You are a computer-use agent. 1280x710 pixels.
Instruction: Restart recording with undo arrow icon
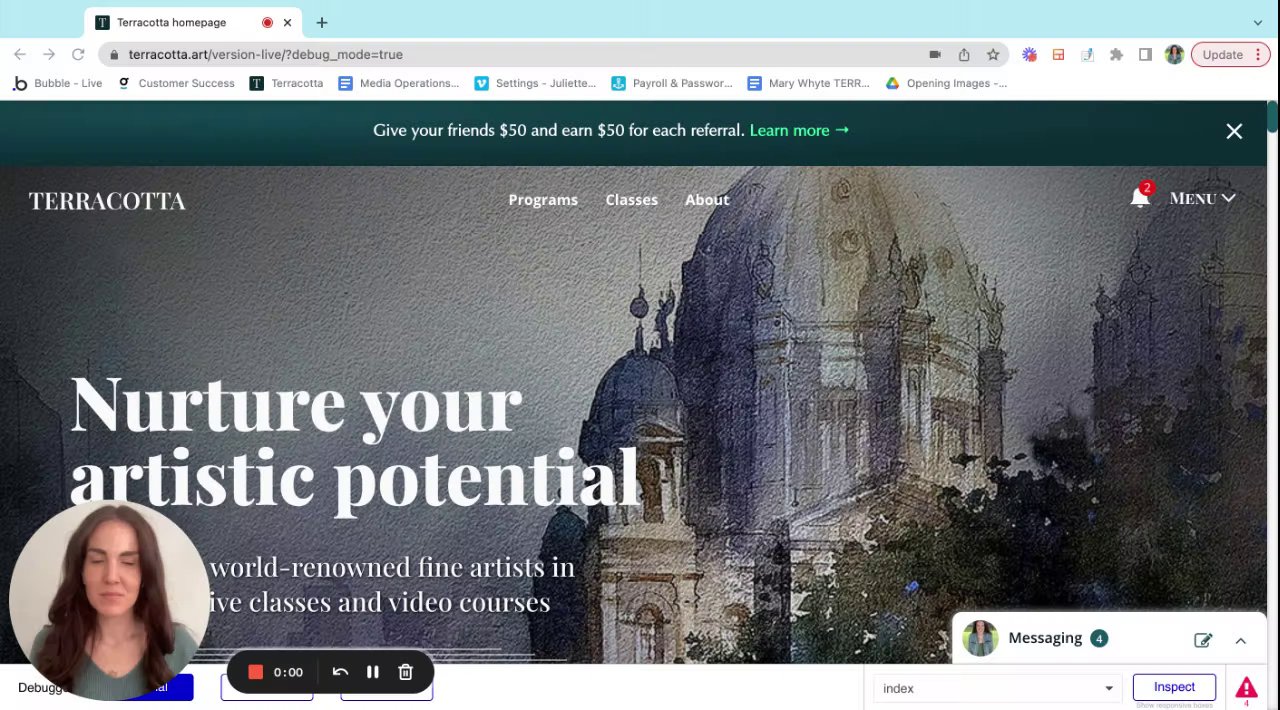pyautogui.click(x=340, y=672)
